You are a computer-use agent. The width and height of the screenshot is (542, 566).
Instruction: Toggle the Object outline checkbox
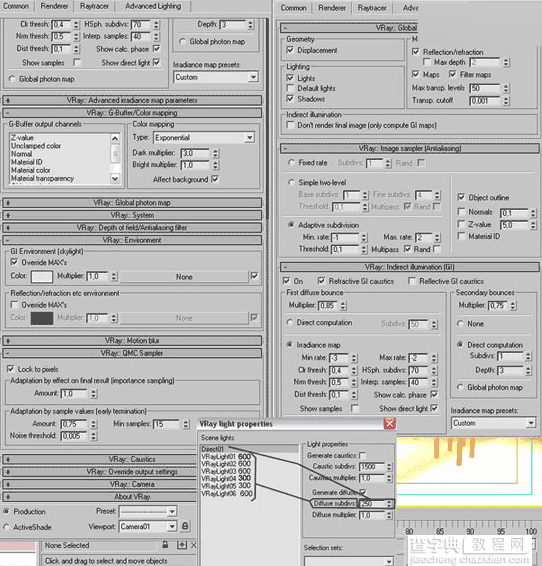coord(461,197)
